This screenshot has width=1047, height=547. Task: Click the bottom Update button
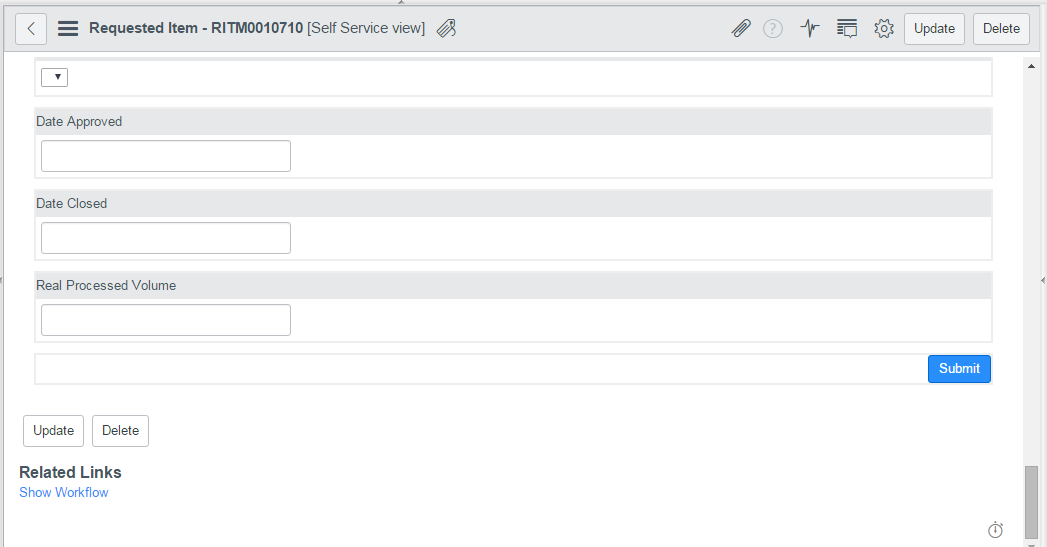53,431
